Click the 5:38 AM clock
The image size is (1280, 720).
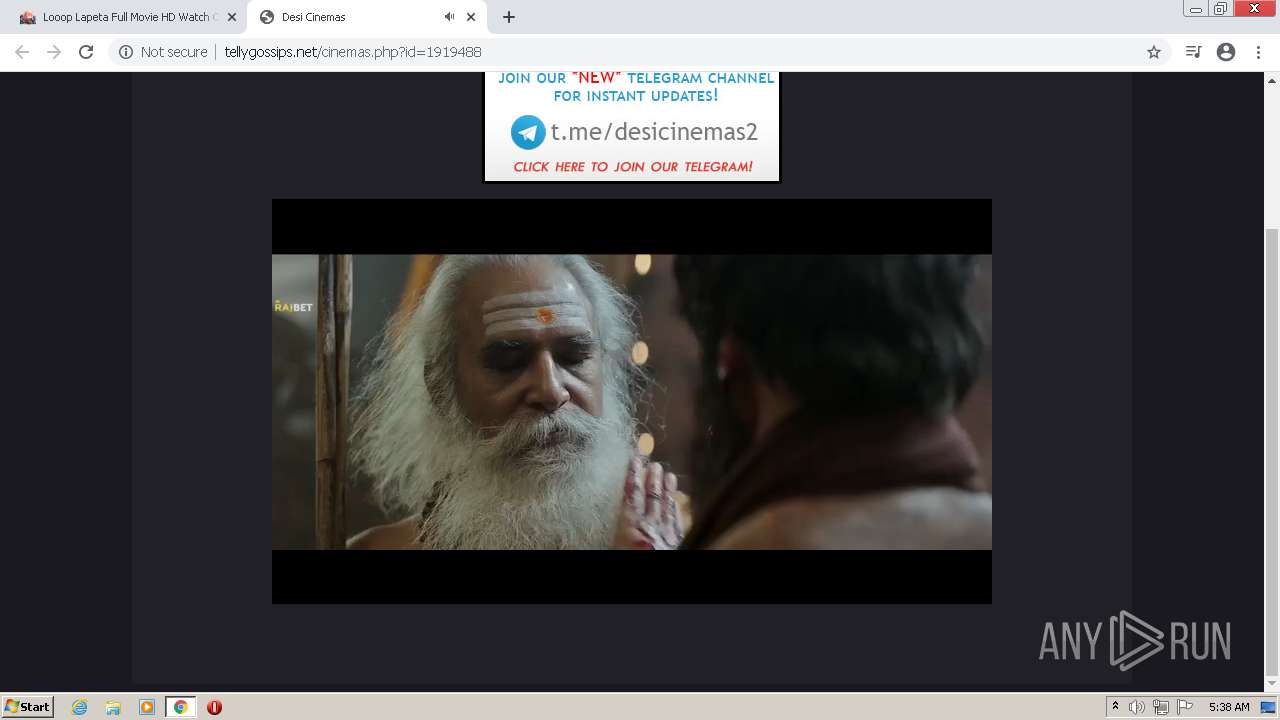coord(1229,707)
